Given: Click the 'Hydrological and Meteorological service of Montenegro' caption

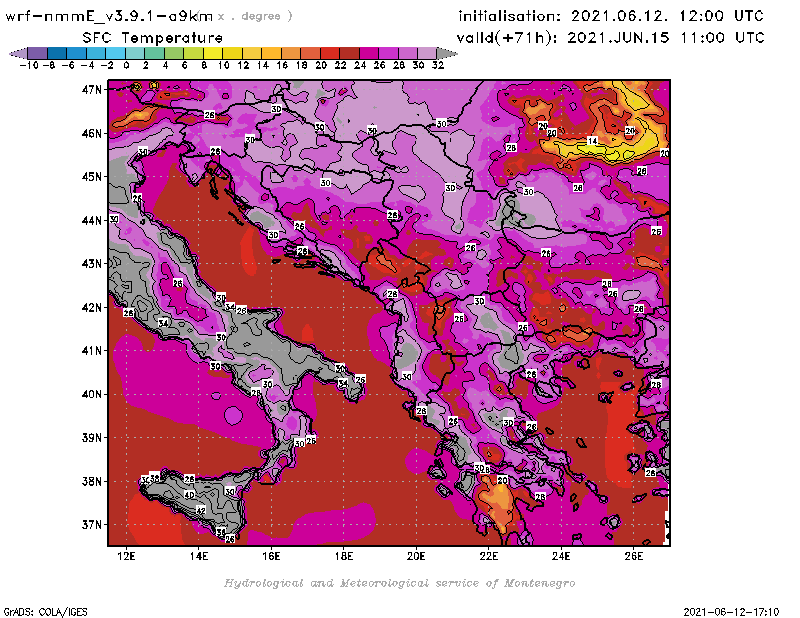Looking at the screenshot, I should tap(399, 583).
